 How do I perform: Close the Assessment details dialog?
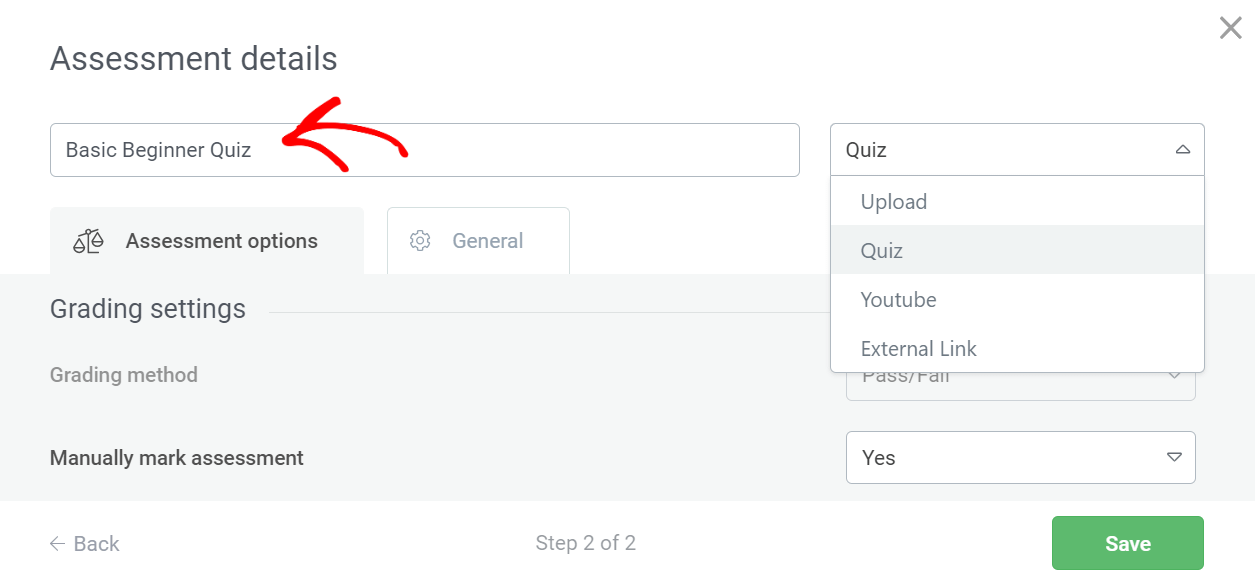[1230, 28]
